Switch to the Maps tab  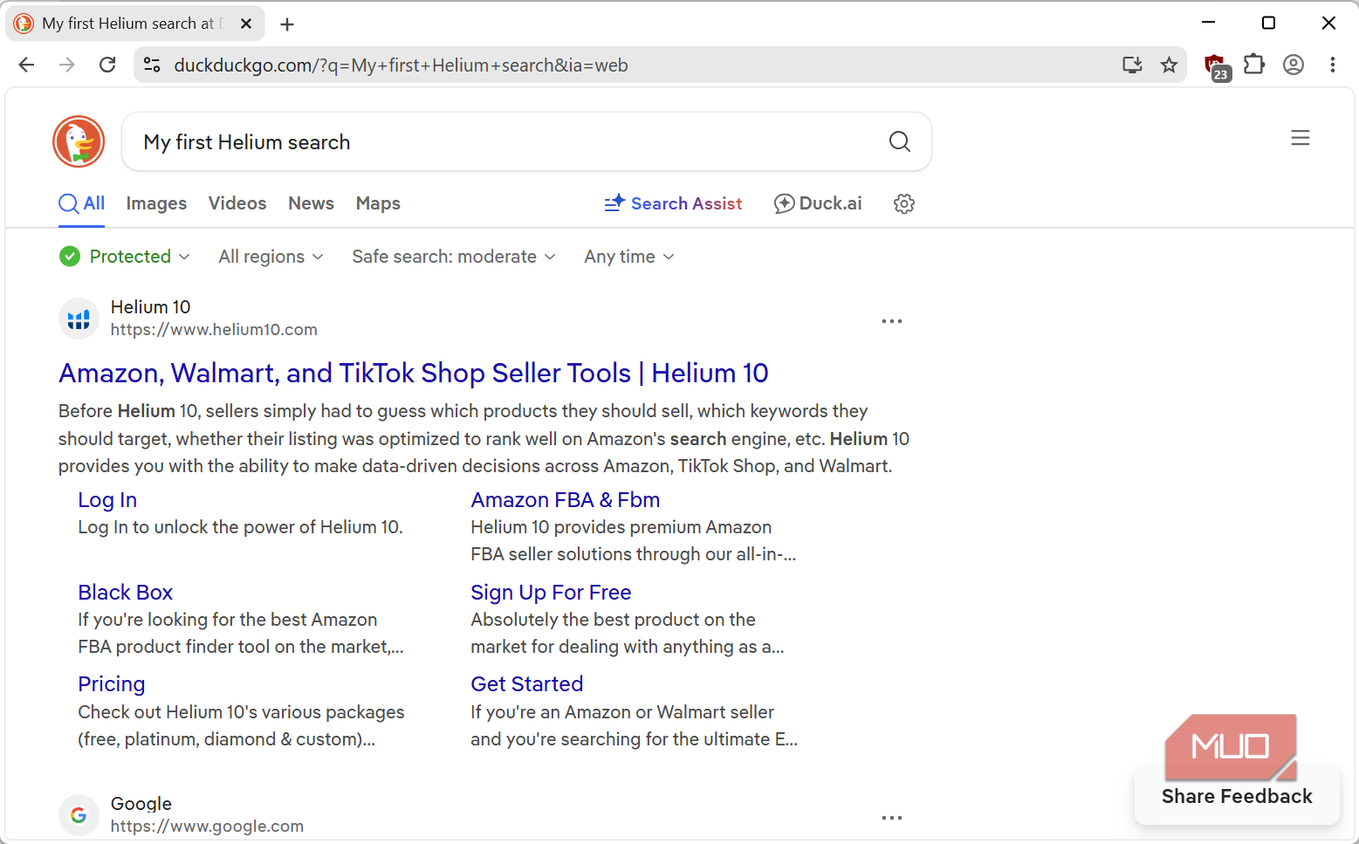[x=378, y=204]
